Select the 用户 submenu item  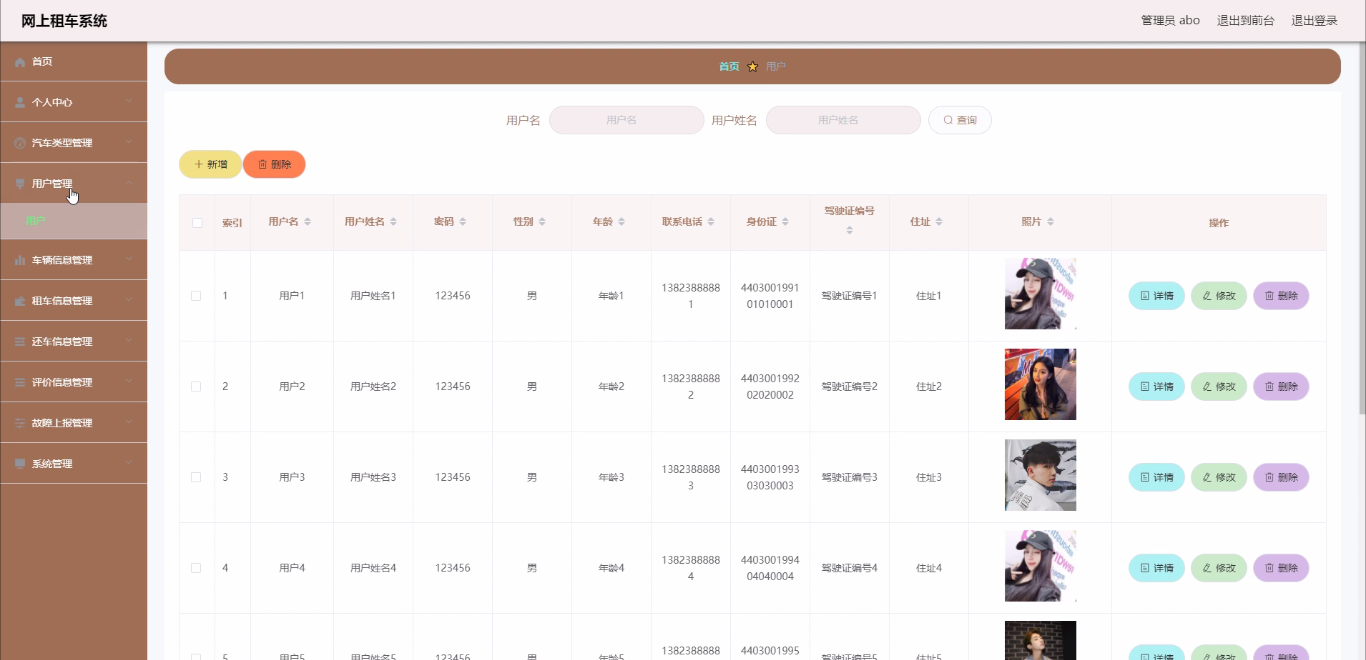tap(73, 221)
